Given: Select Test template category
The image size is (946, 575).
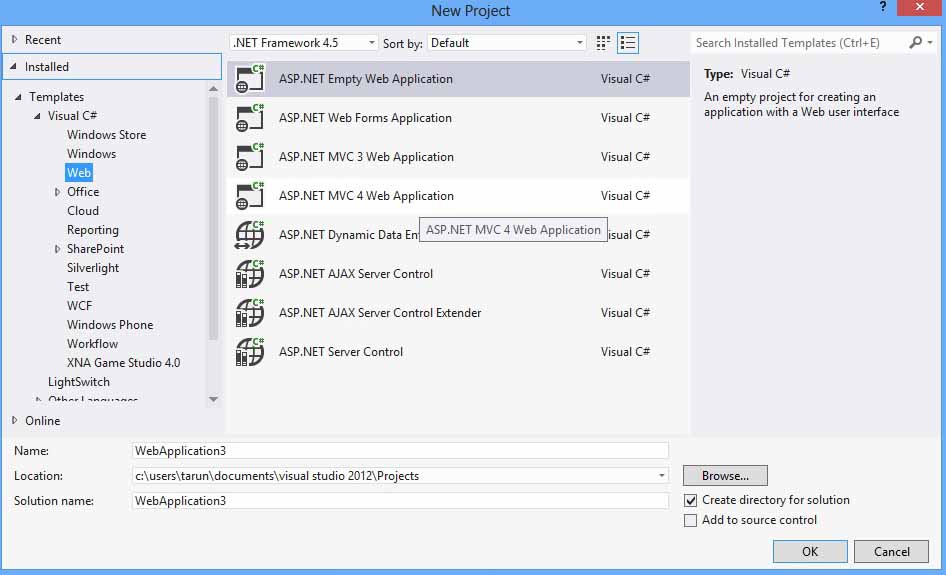Looking at the screenshot, I should pos(78,287).
